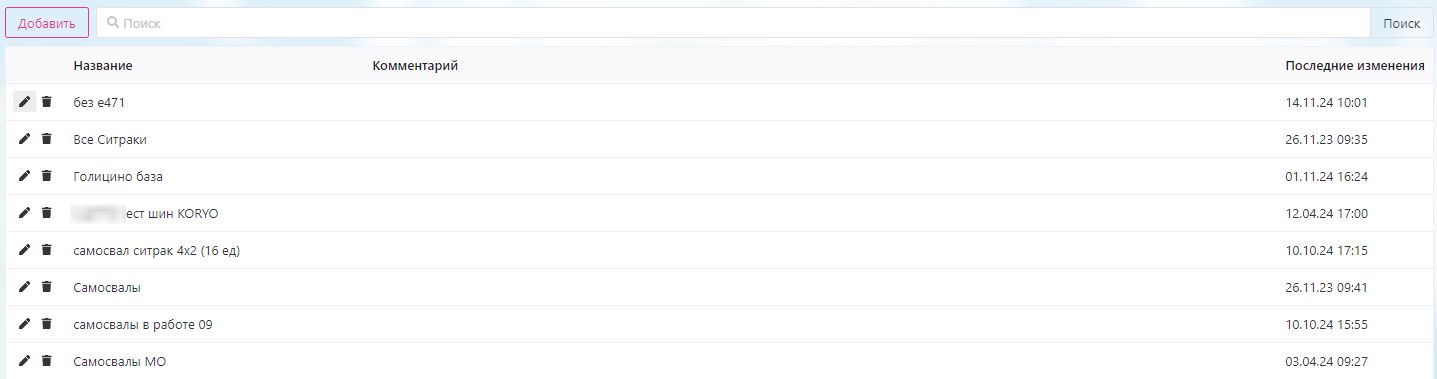Click the pencil icon beside "Самосвалы"
The height and width of the screenshot is (379, 1437).
point(25,287)
